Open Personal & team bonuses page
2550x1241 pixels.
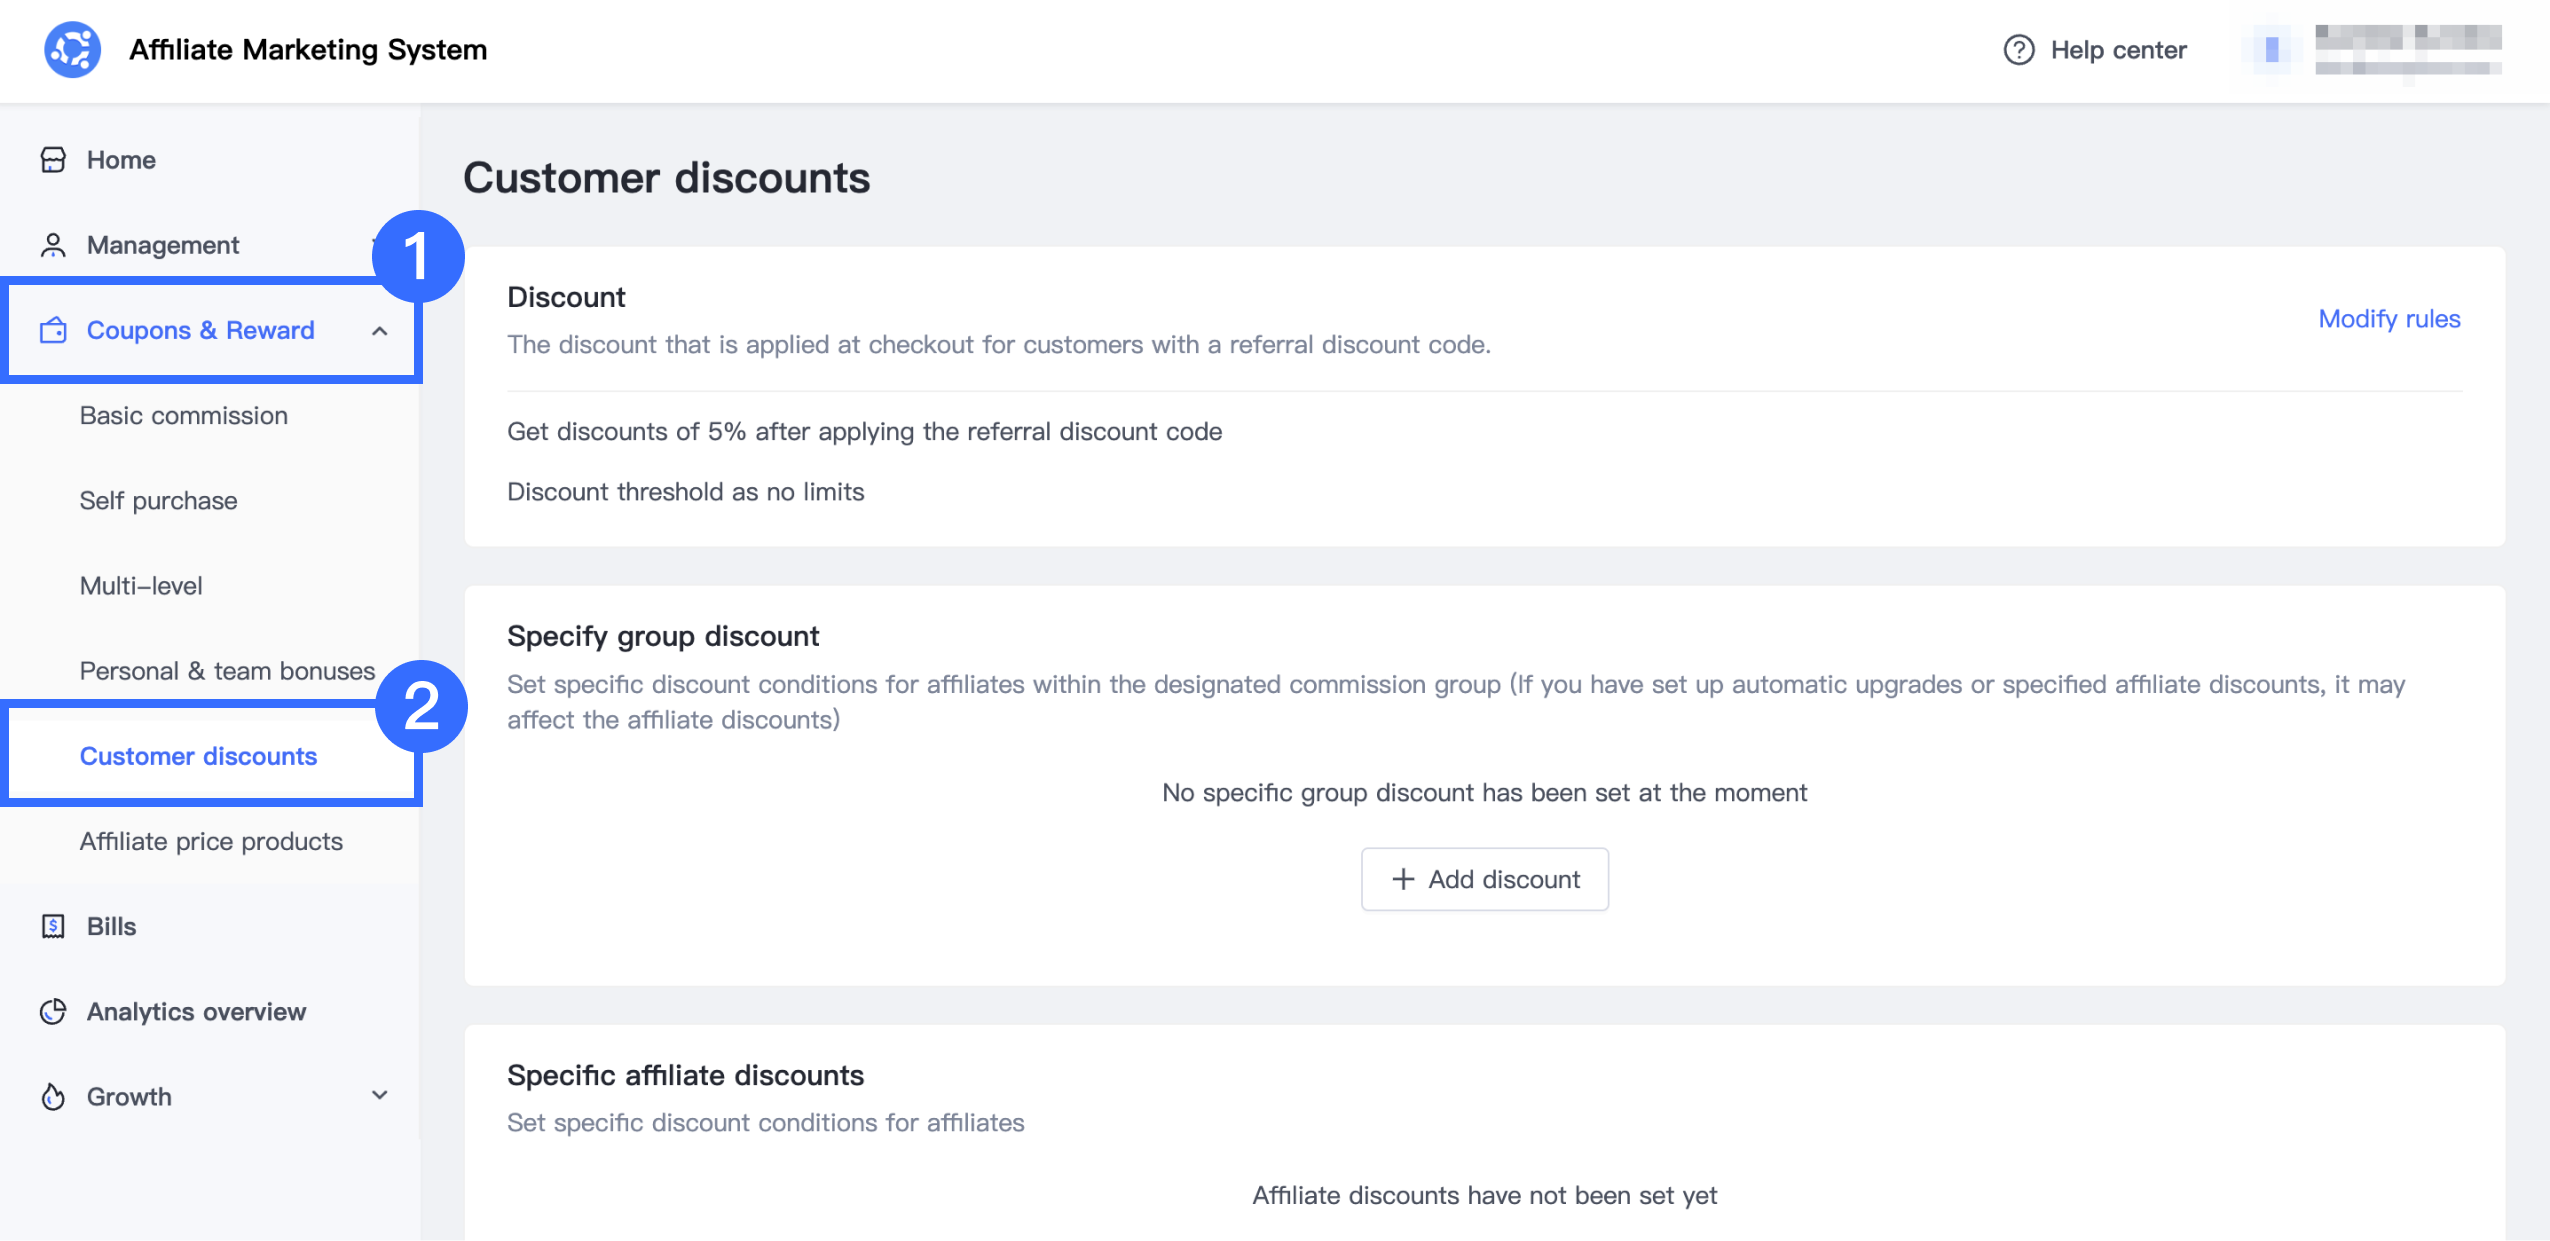coord(227,670)
